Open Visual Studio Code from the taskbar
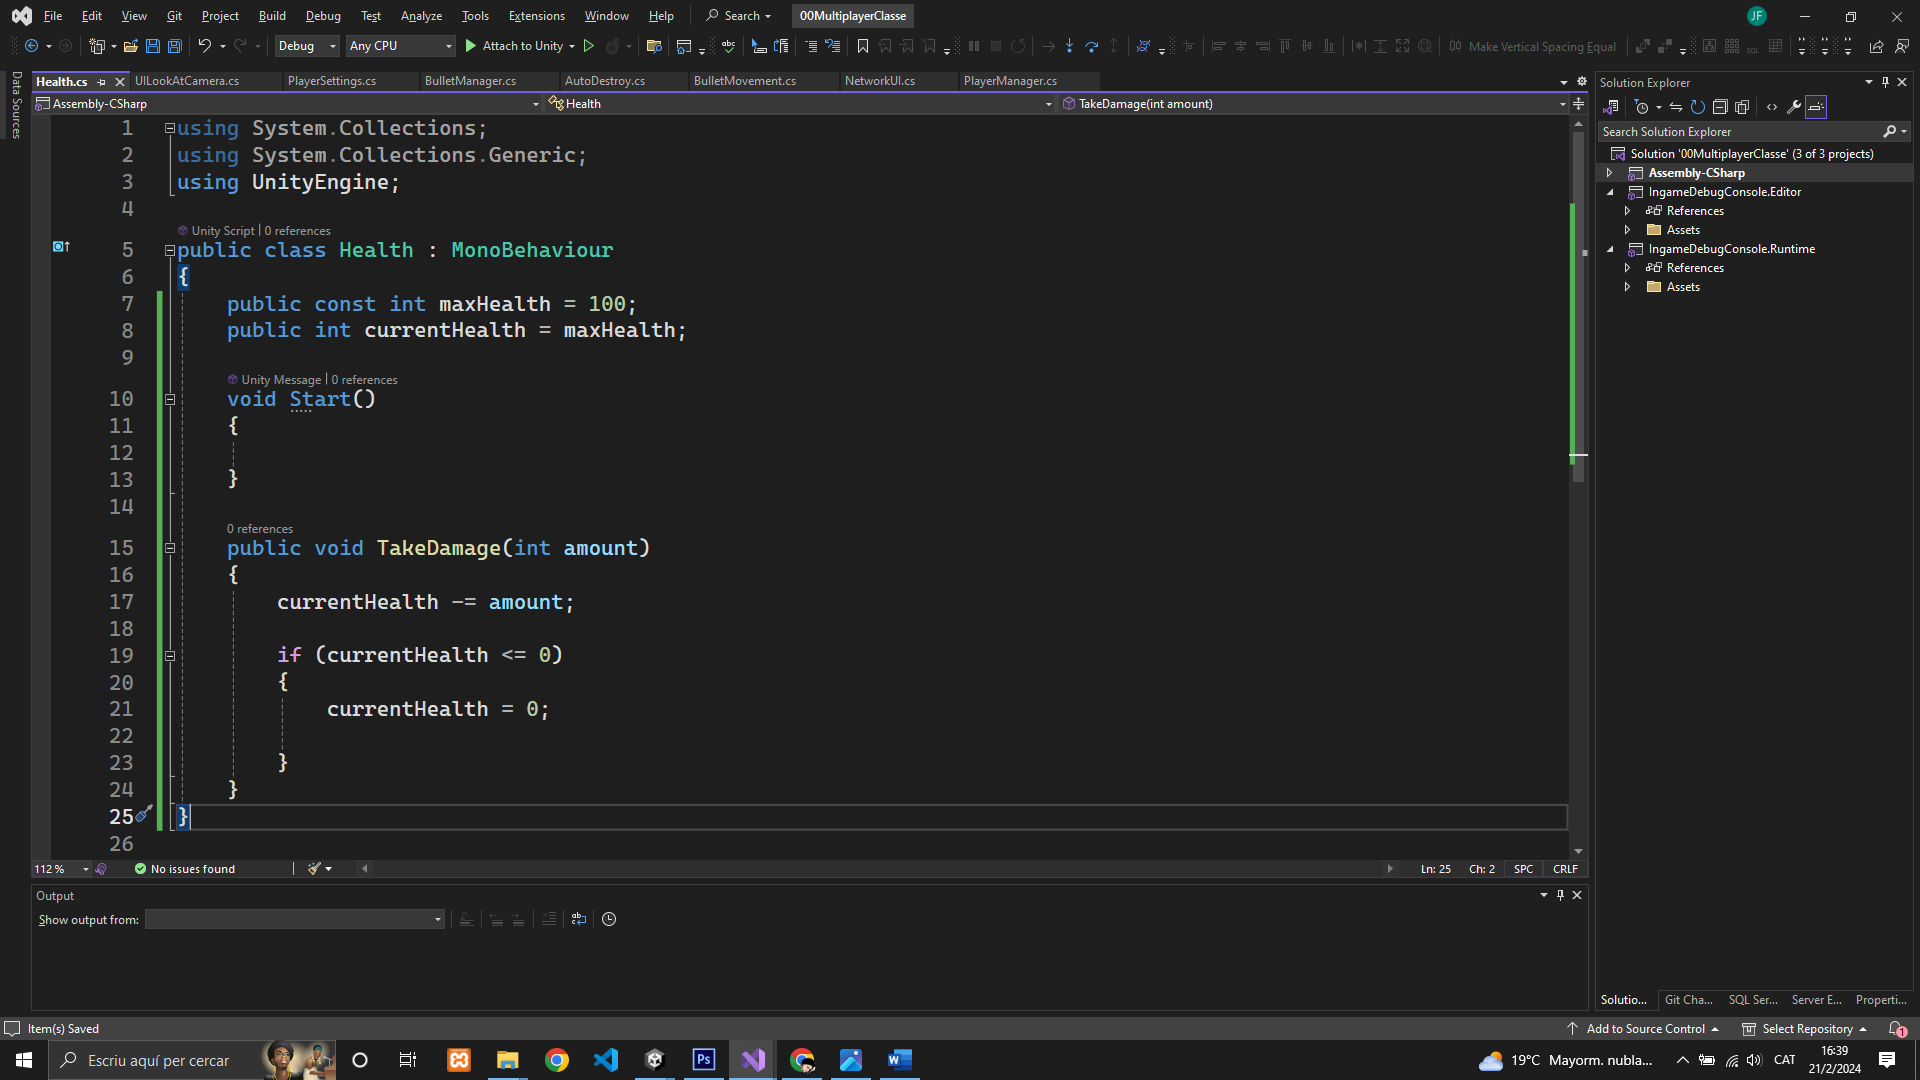 click(606, 1060)
